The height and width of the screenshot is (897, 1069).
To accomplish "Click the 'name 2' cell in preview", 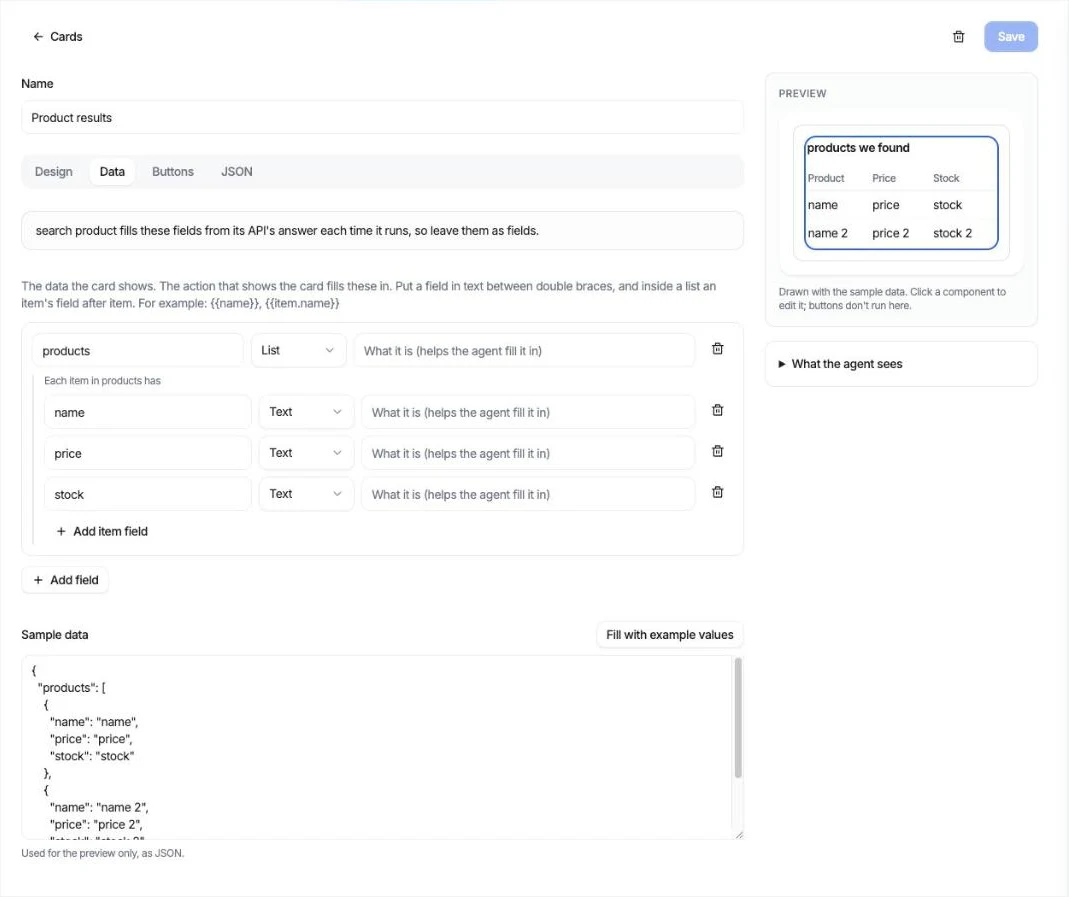I will coord(828,233).
